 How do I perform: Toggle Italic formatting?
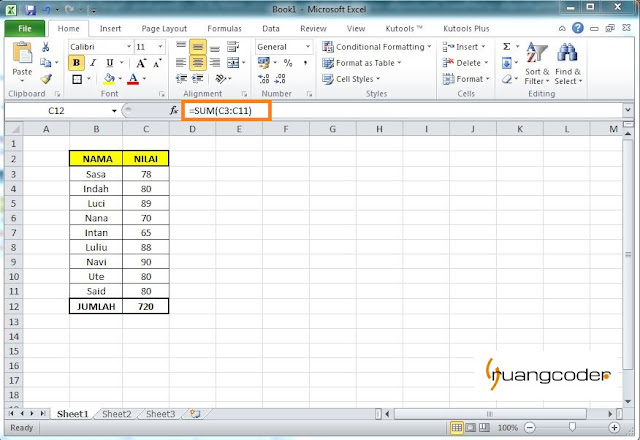point(93,63)
